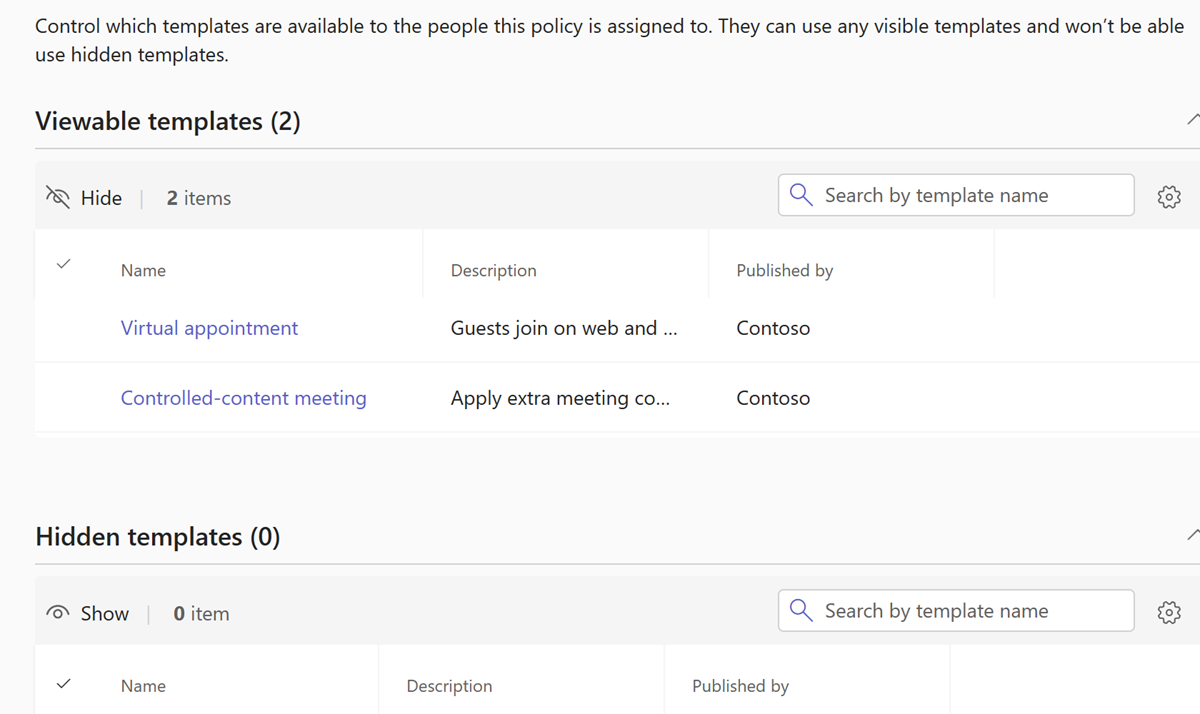
Task: Open the Controlled-content meeting template
Action: coord(243,398)
